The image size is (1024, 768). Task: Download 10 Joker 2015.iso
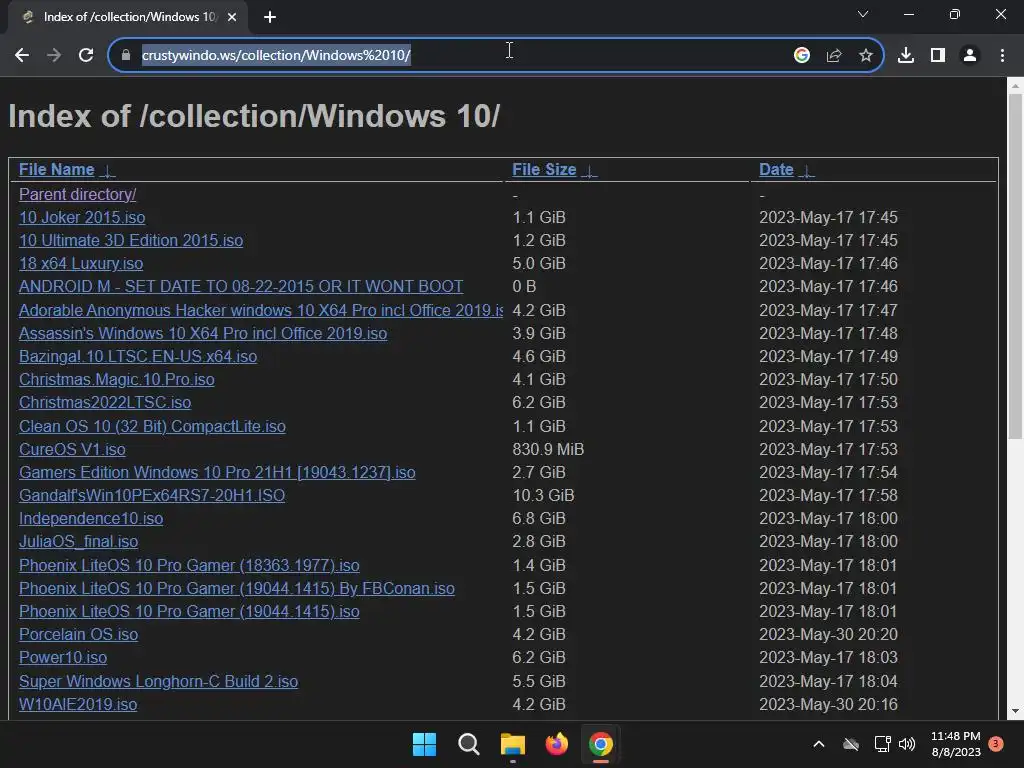pyautogui.click(x=82, y=217)
